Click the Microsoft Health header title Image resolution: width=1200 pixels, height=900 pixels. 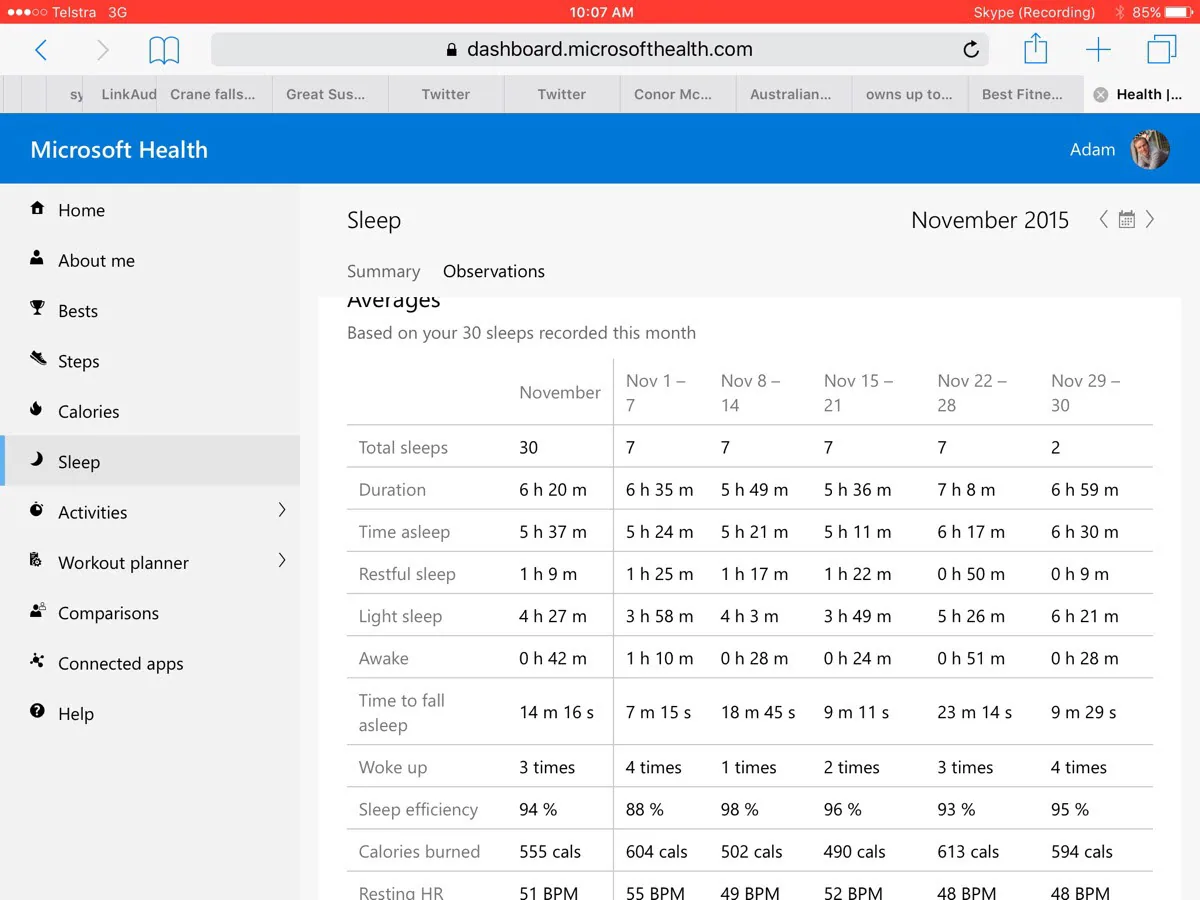tap(119, 150)
